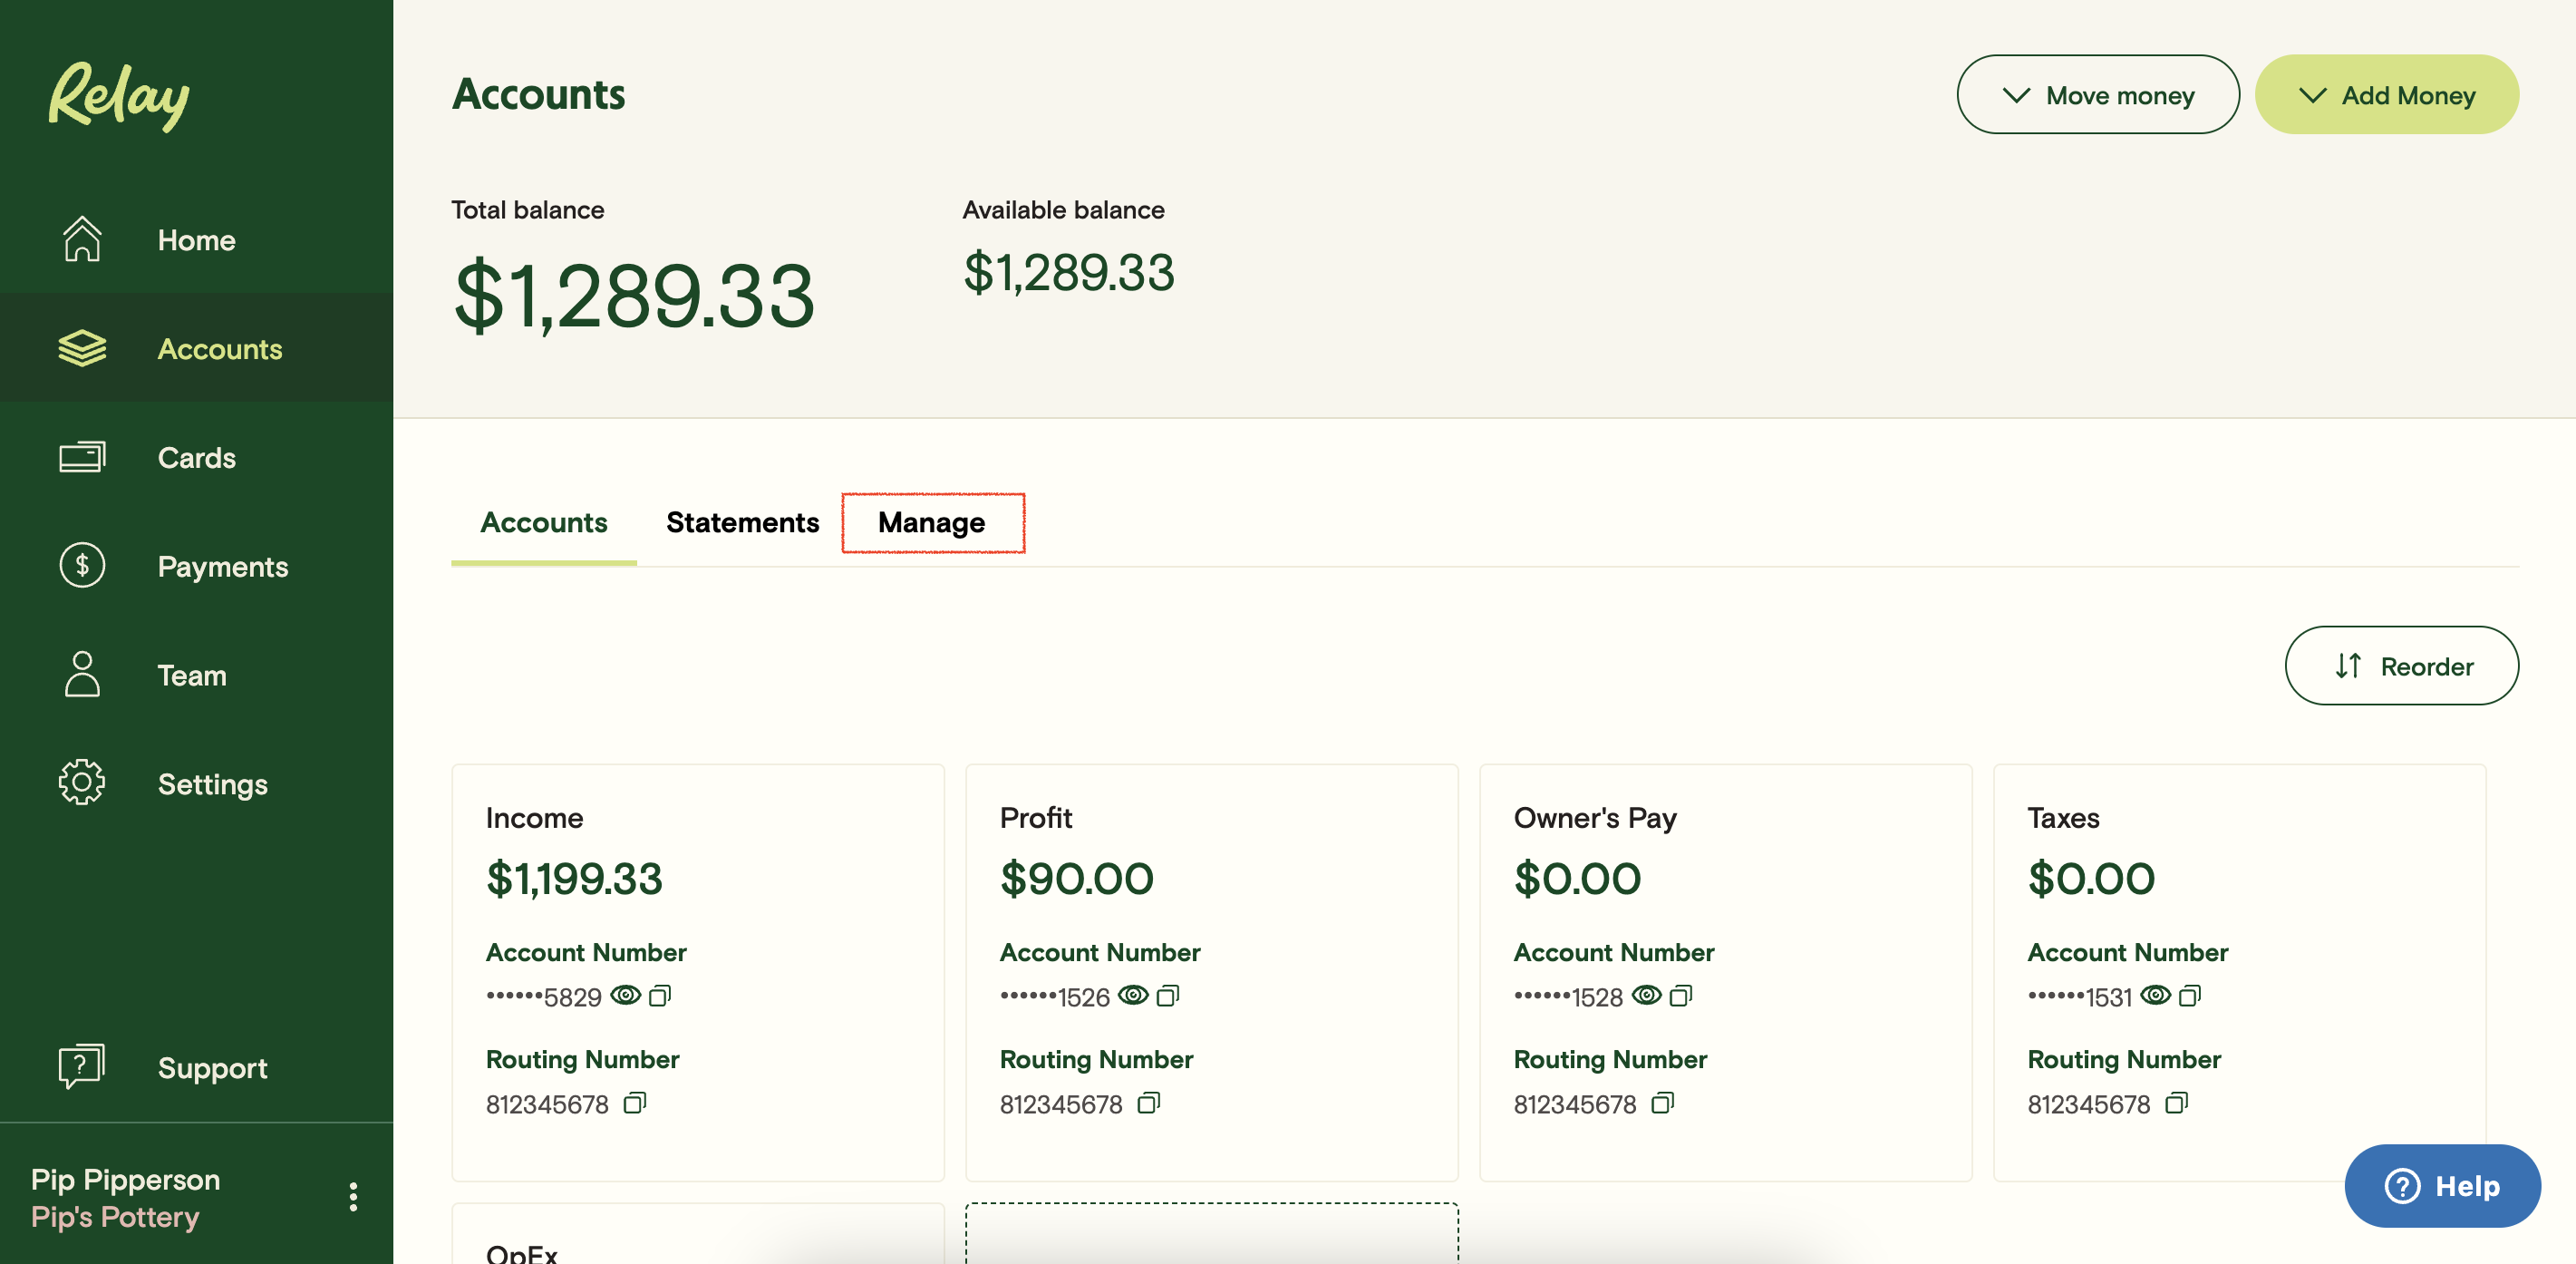This screenshot has width=2576, height=1264.
Task: Expand the Add Money dropdown
Action: coord(2387,95)
